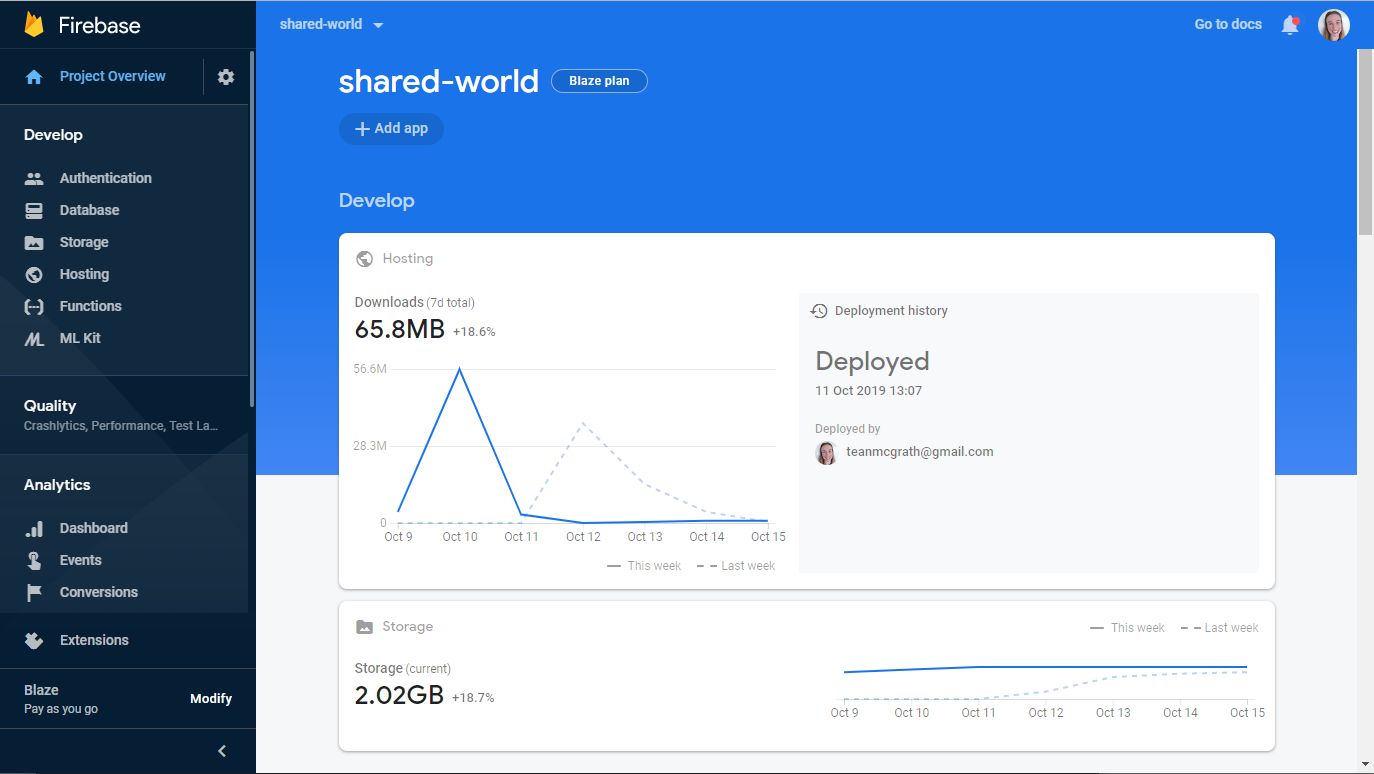
Task: Click Modify next to Blaze plan
Action: pyautogui.click(x=211, y=698)
